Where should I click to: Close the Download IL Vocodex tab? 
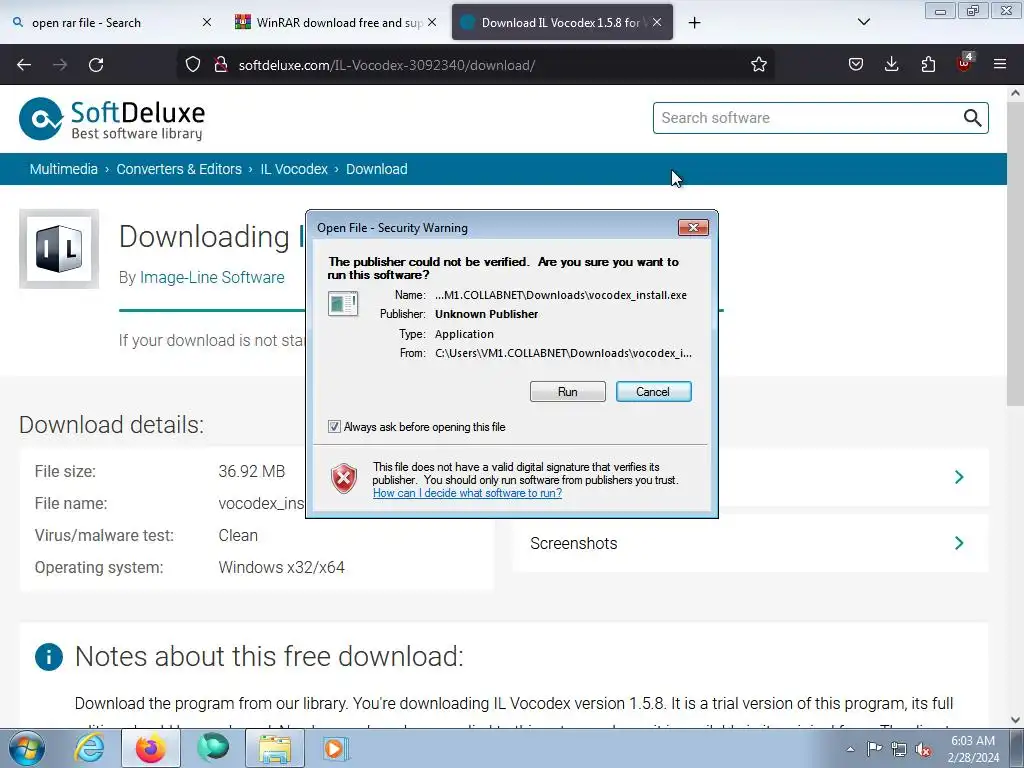tap(657, 22)
